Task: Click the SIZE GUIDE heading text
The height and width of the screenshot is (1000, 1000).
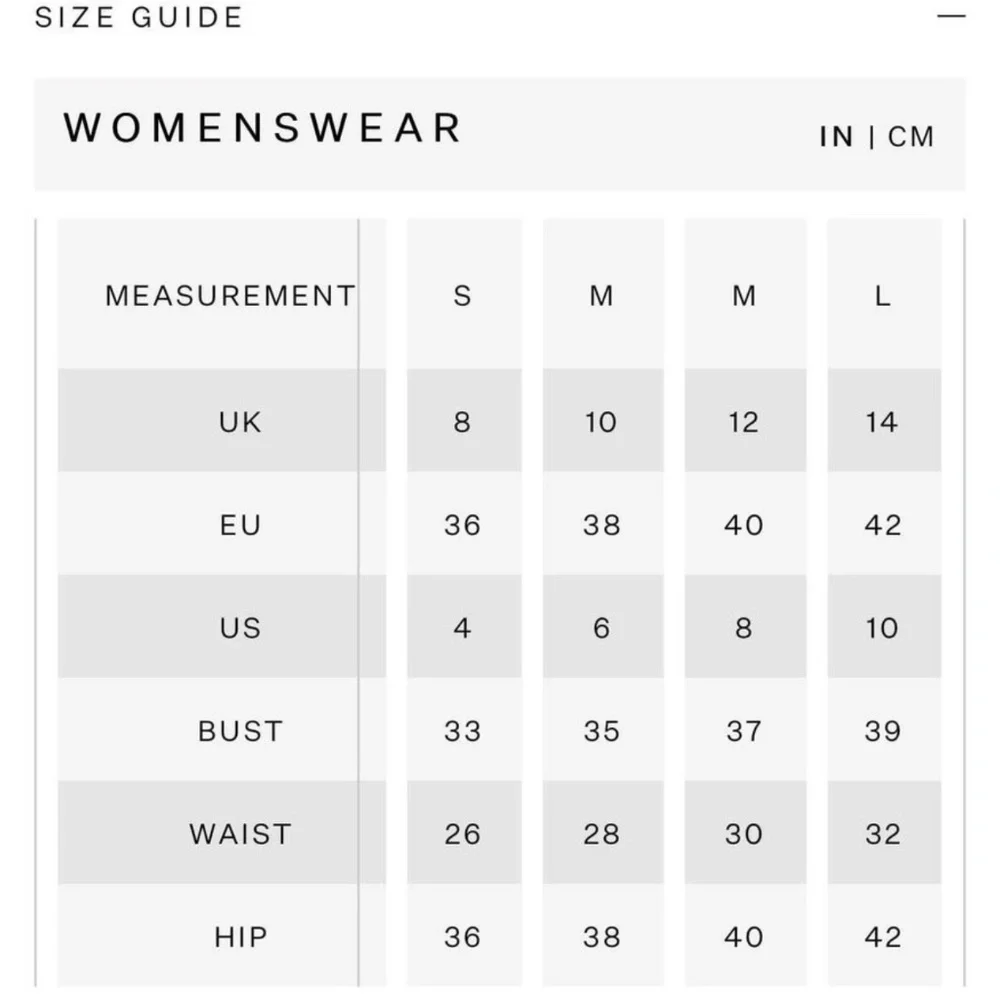Action: (x=139, y=18)
